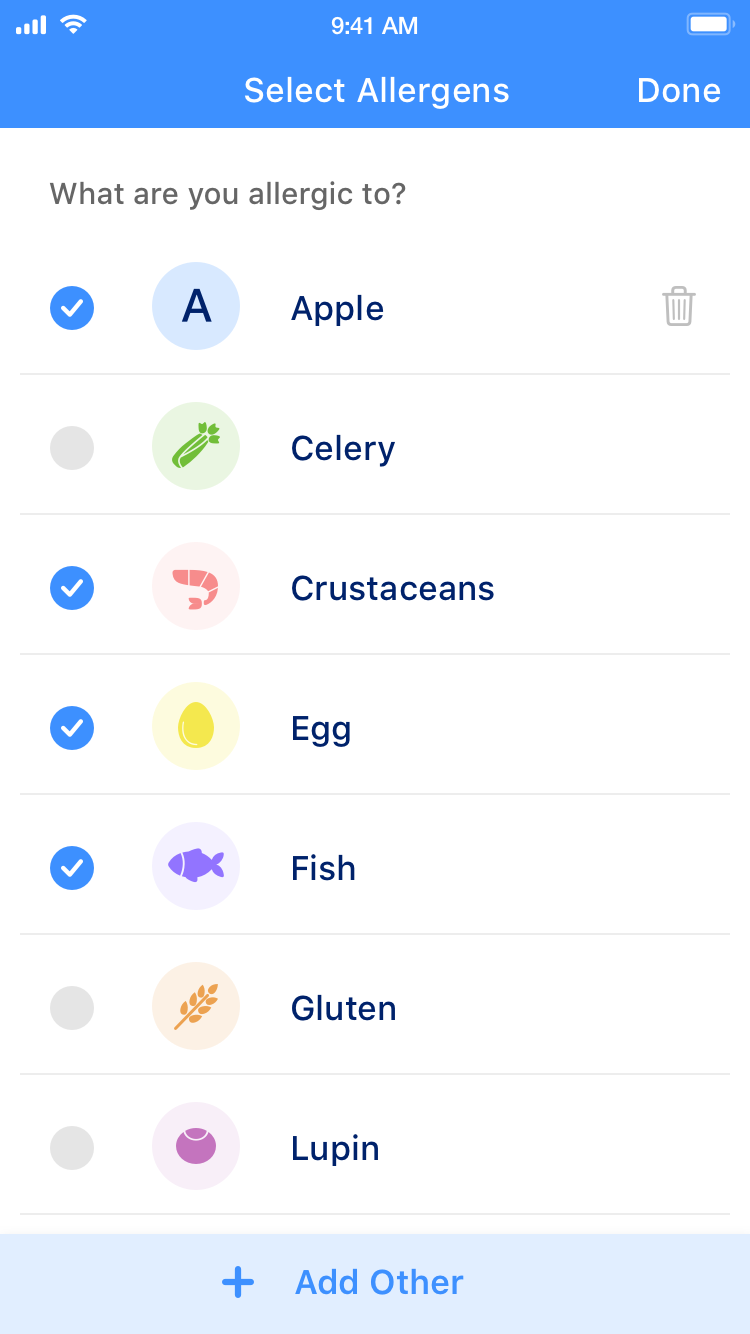Image resolution: width=750 pixels, height=1334 pixels.
Task: Check the Gluten allergen checkbox
Action: [x=72, y=1008]
